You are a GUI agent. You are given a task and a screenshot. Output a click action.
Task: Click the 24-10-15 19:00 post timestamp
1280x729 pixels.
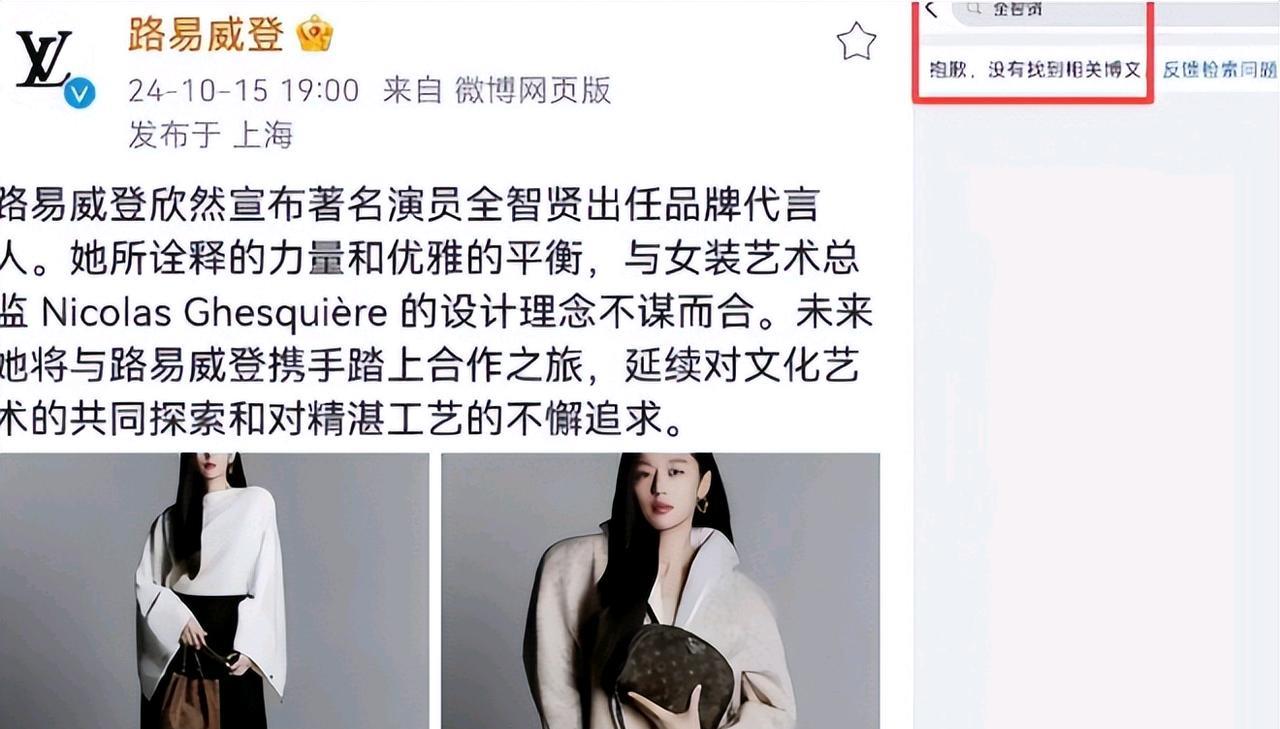243,91
